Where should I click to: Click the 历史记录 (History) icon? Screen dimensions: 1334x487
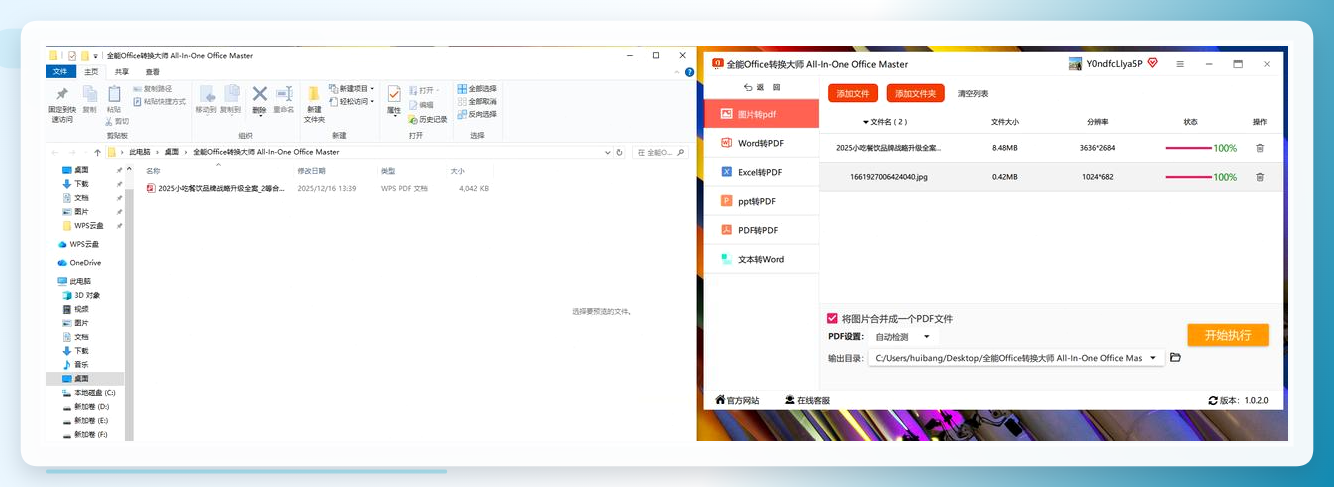coord(413,119)
